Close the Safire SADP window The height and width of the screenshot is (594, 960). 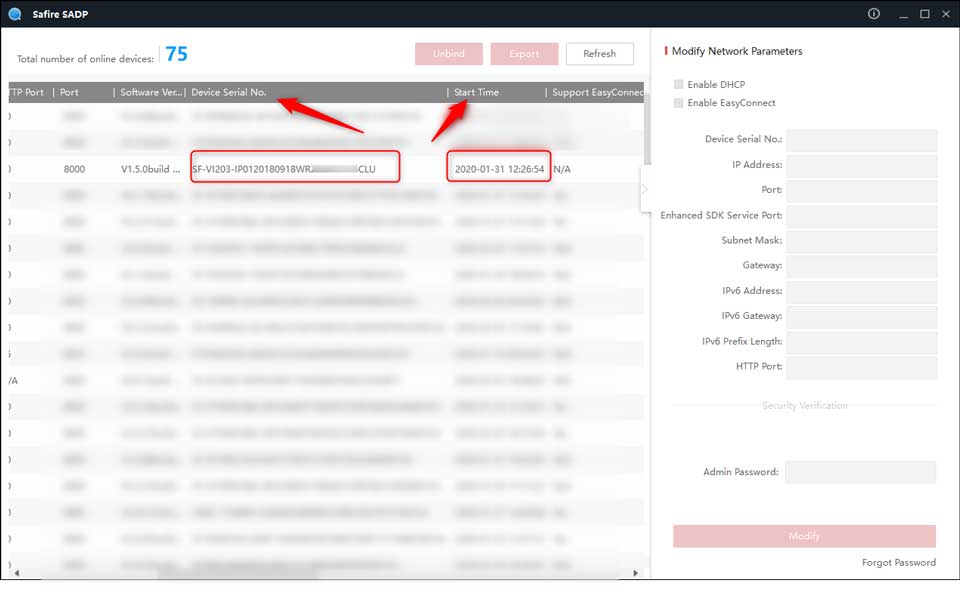coord(946,13)
